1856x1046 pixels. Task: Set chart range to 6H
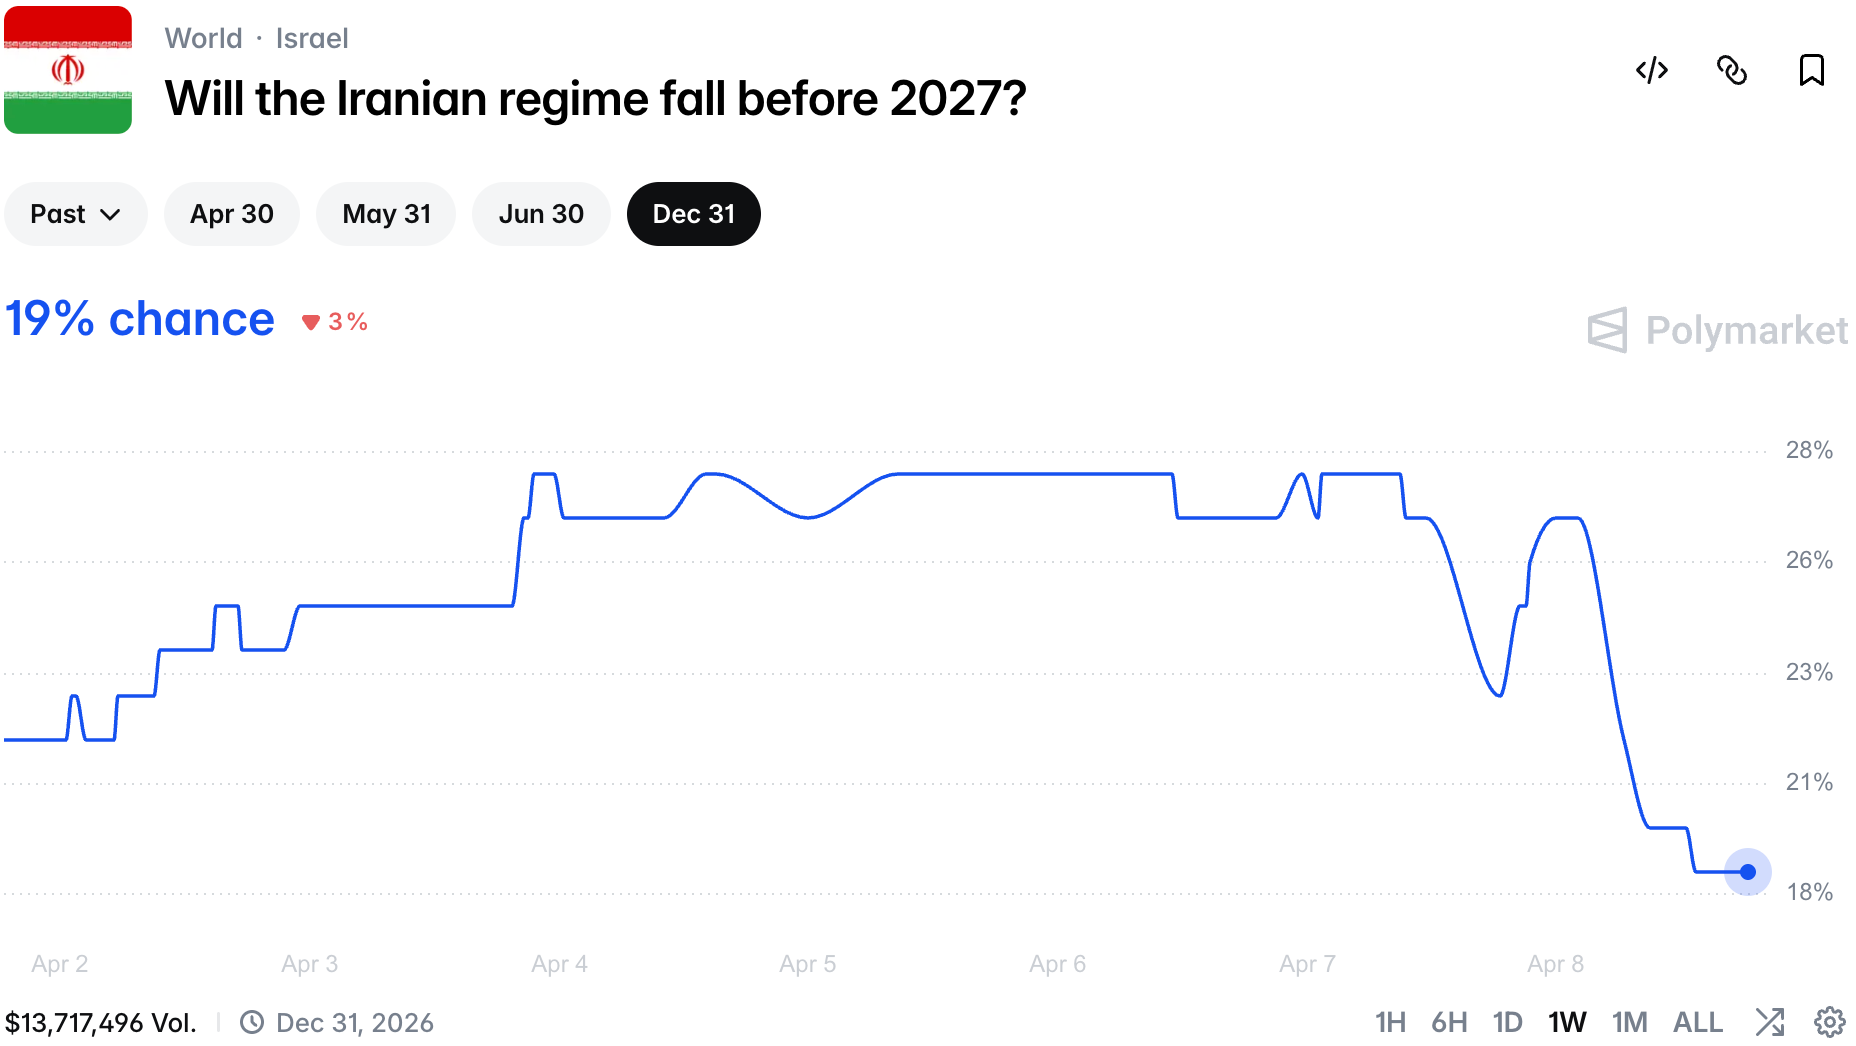[x=1448, y=1022]
